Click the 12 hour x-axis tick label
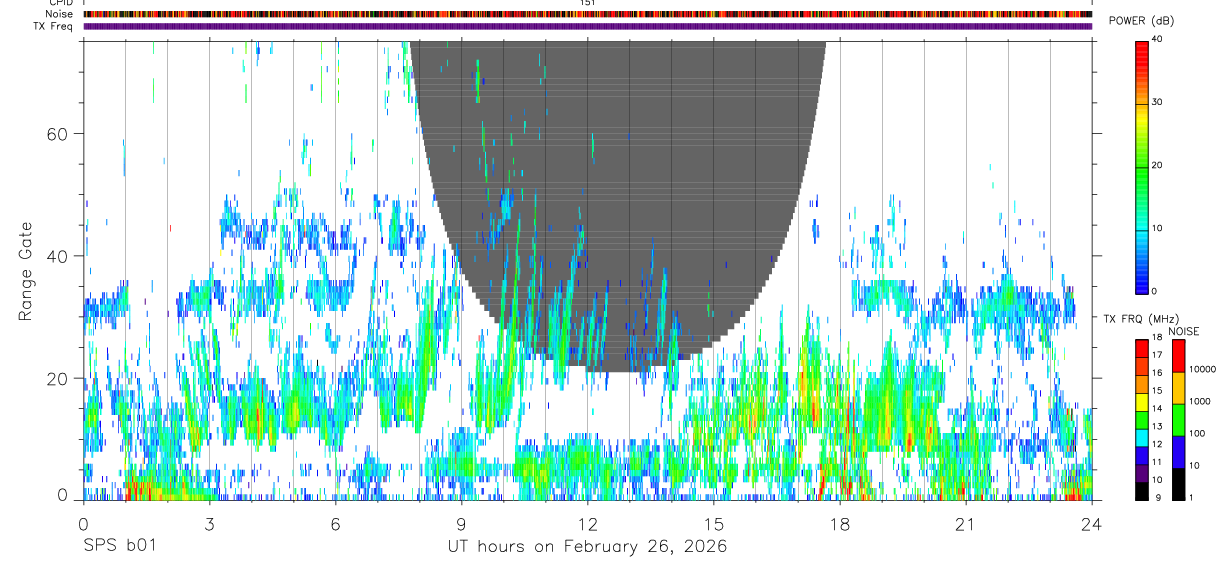The height and width of the screenshot is (567, 1228). click(x=587, y=523)
